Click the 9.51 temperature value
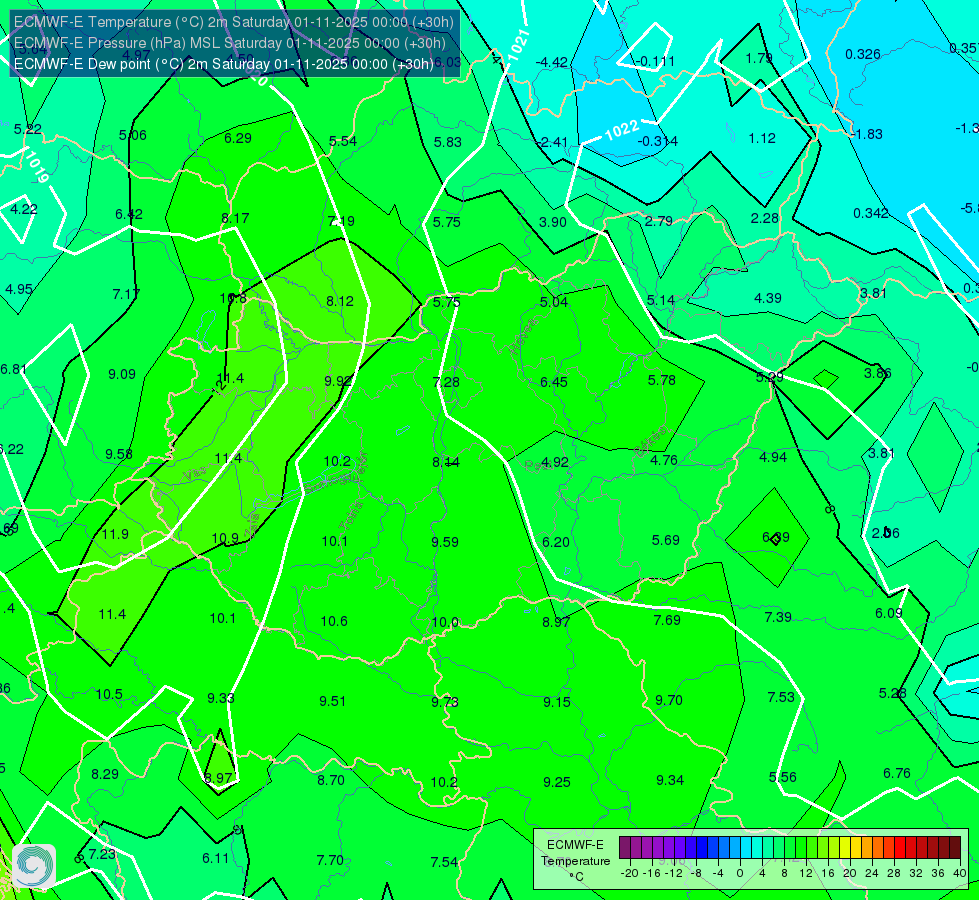This screenshot has width=979, height=900. coord(333,701)
